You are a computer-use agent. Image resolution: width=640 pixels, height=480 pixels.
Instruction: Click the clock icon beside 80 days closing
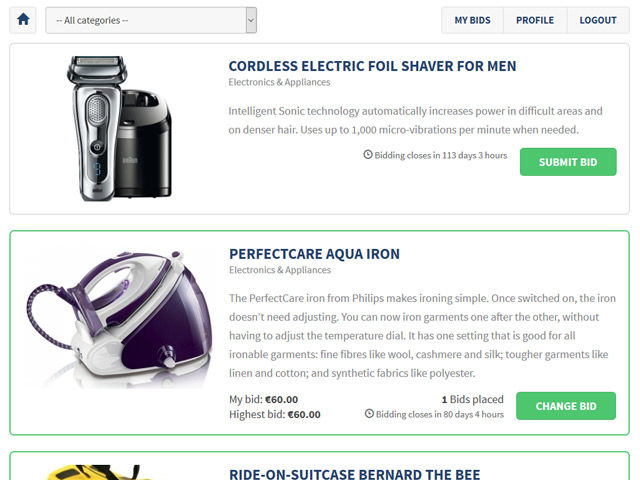click(x=369, y=413)
